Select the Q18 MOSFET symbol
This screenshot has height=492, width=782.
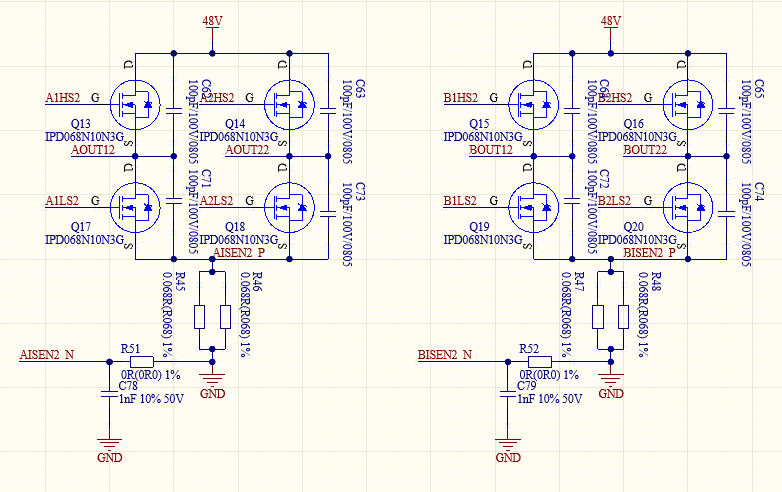(289, 207)
